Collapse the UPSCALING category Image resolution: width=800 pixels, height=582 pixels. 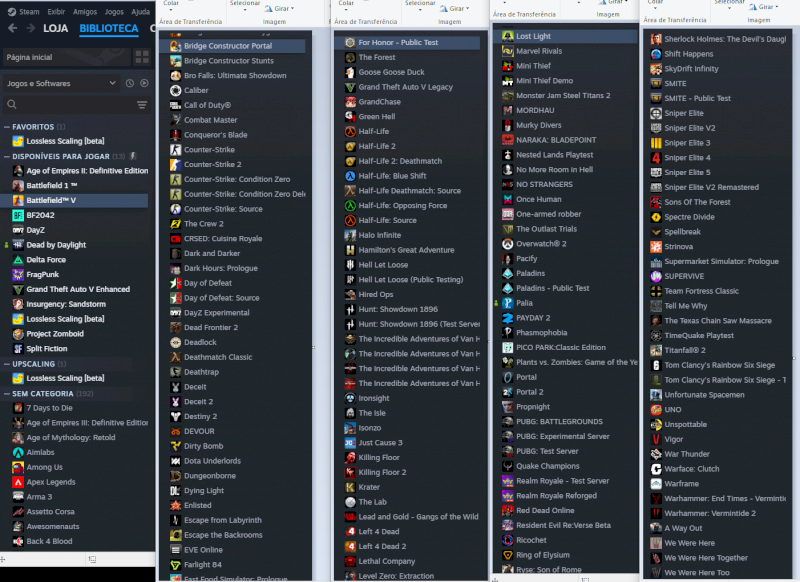[7, 364]
